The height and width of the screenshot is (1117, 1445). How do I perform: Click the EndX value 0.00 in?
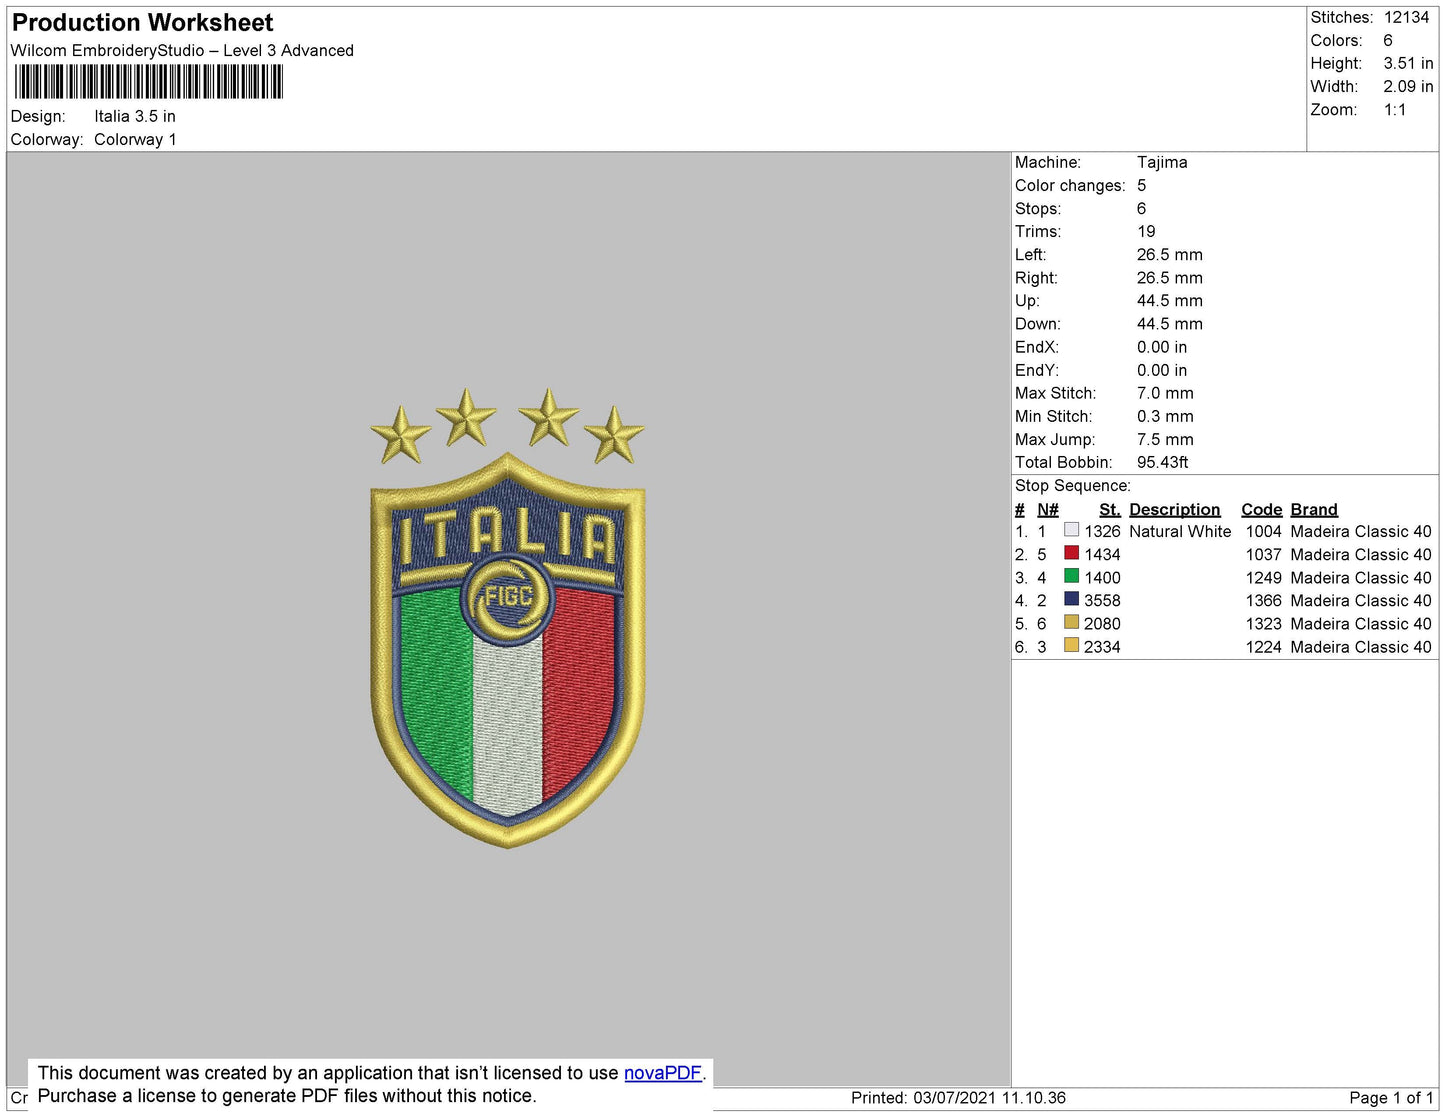click(1162, 347)
